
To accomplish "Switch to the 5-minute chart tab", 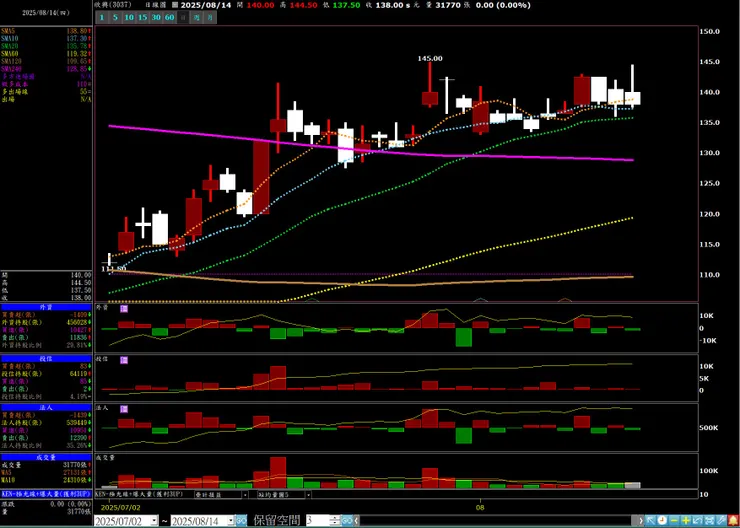I will click(115, 18).
